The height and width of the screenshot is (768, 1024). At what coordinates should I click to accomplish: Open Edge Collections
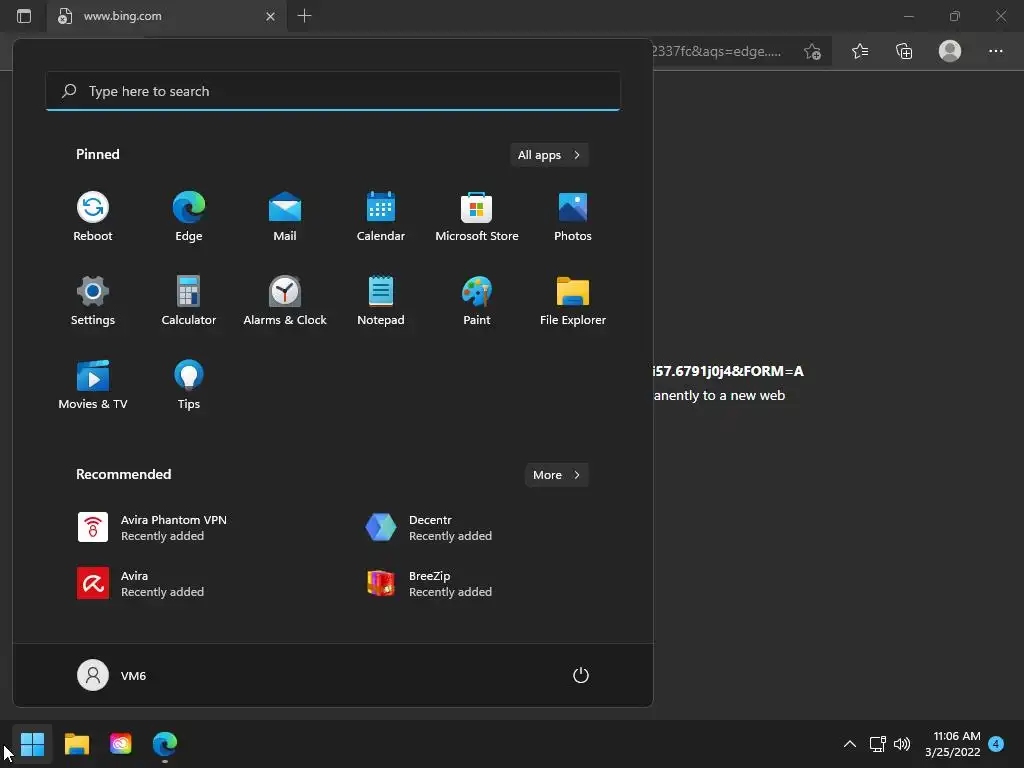point(904,51)
